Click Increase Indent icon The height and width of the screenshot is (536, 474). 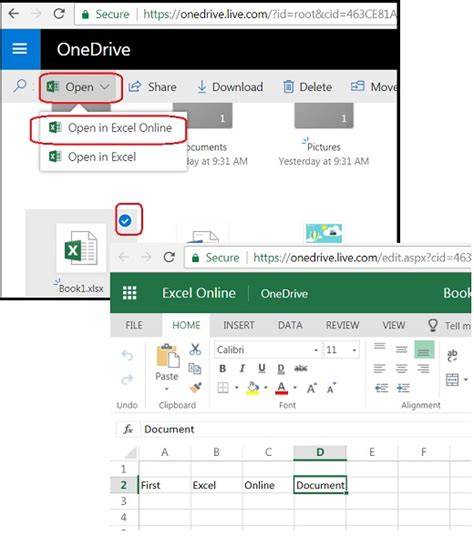tap(403, 388)
